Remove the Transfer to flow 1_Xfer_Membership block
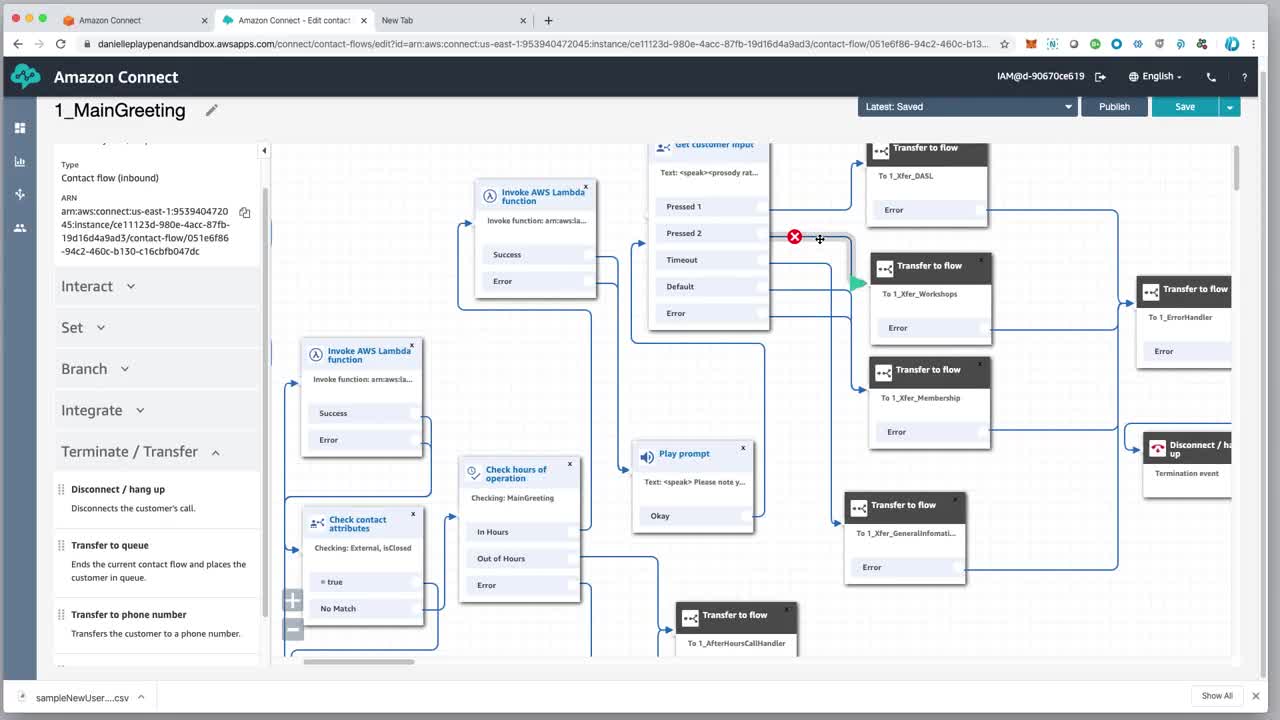Screen dimensions: 1280x720 point(980,364)
